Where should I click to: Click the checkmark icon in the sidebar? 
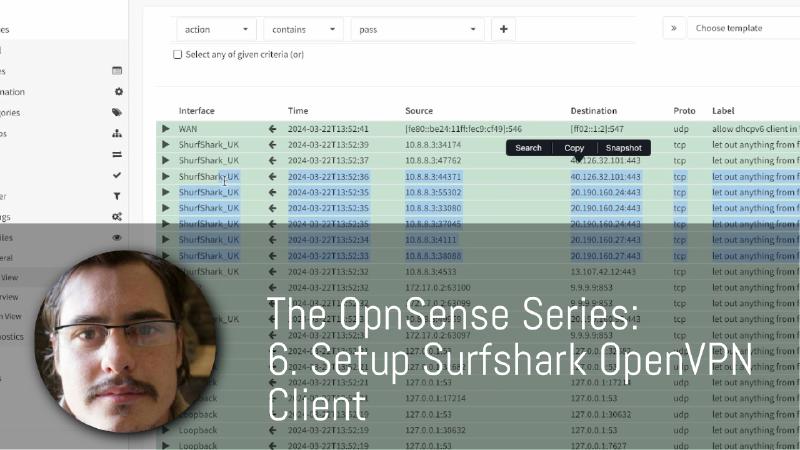pos(117,175)
